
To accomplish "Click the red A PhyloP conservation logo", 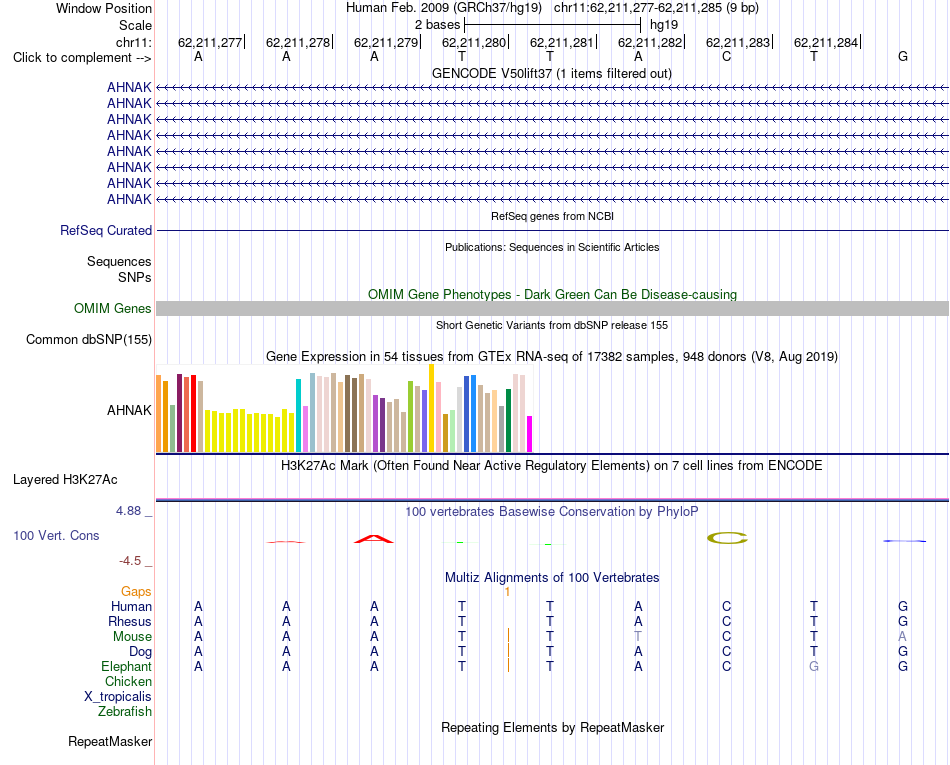I will 374,538.
